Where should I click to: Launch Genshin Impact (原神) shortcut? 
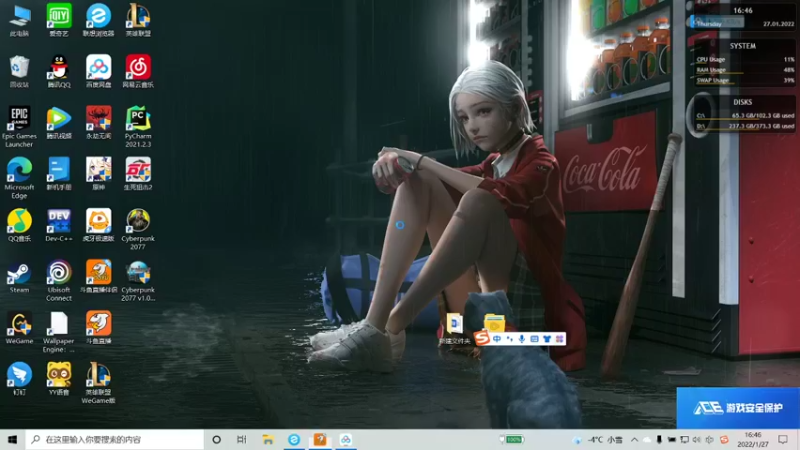[98, 174]
